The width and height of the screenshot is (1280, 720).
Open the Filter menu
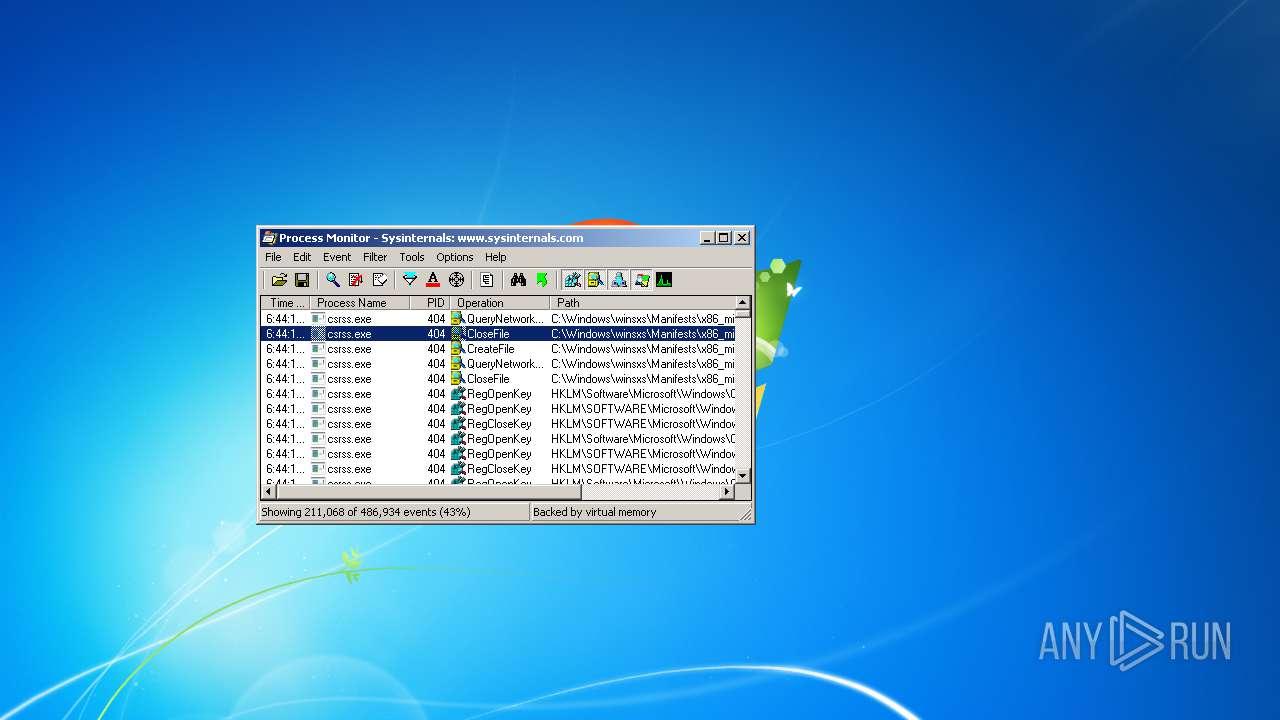(x=375, y=257)
